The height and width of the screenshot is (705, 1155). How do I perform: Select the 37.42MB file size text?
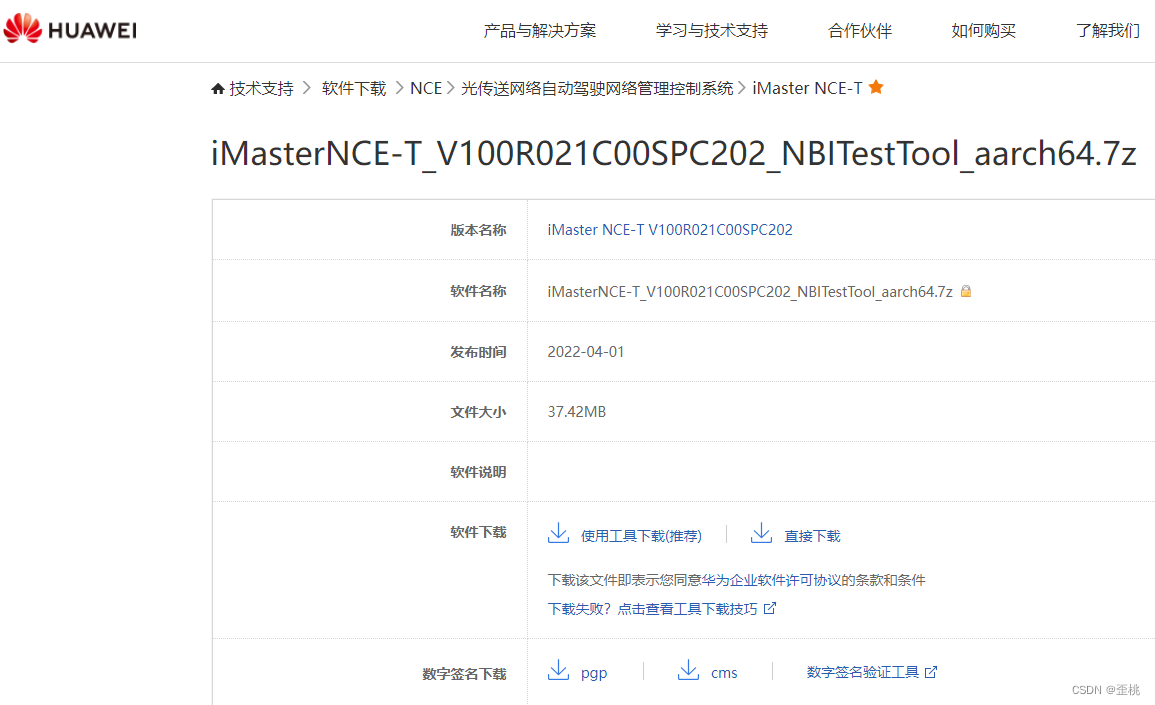click(x=577, y=412)
